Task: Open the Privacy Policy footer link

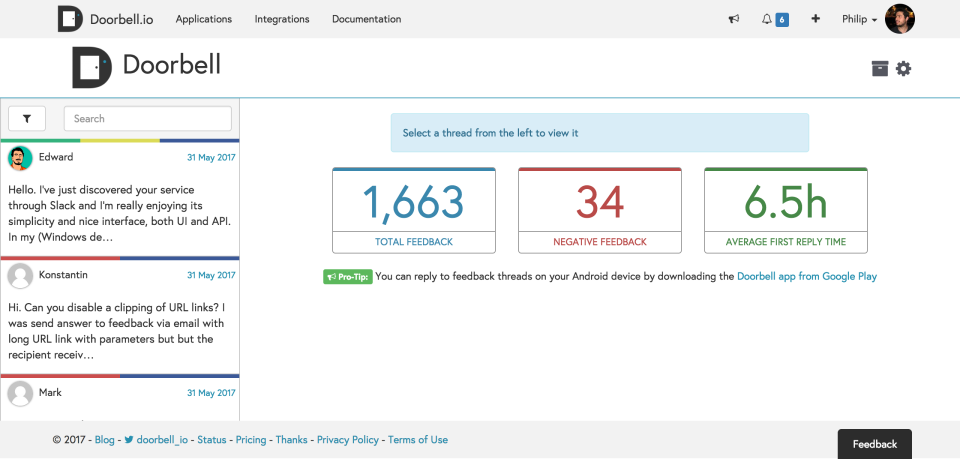Action: coord(348,439)
